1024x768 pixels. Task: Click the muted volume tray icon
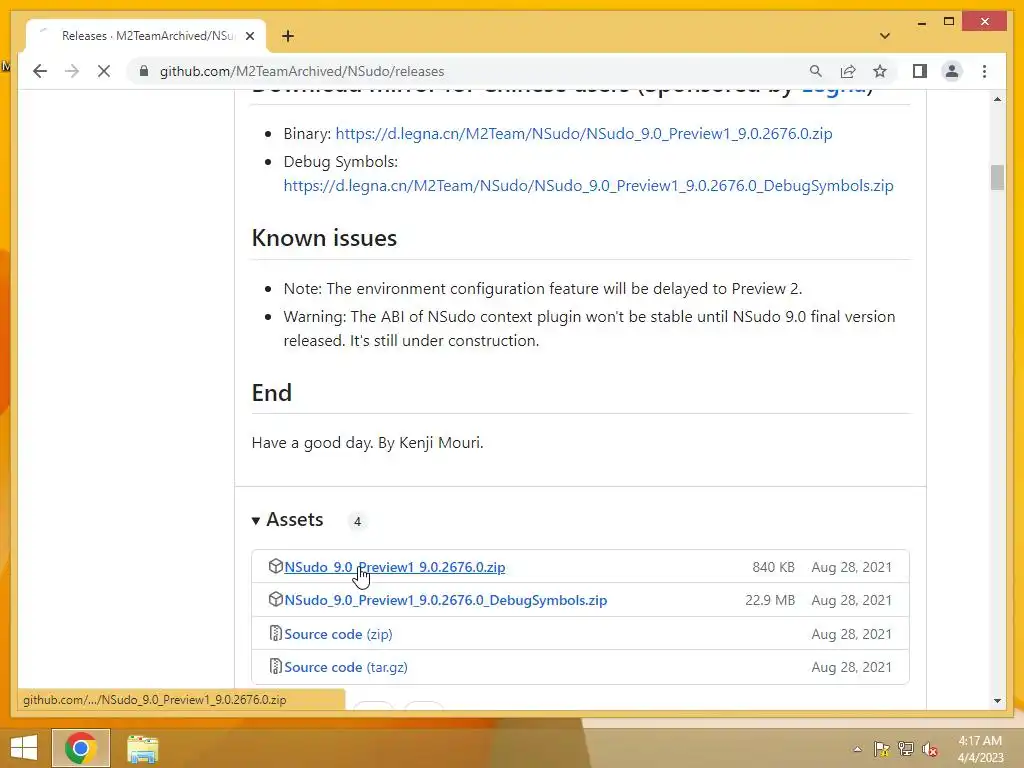(930, 749)
